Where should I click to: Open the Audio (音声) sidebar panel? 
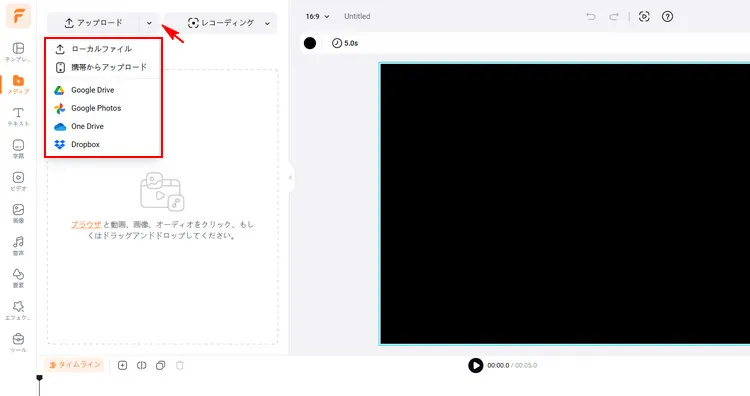click(x=18, y=246)
